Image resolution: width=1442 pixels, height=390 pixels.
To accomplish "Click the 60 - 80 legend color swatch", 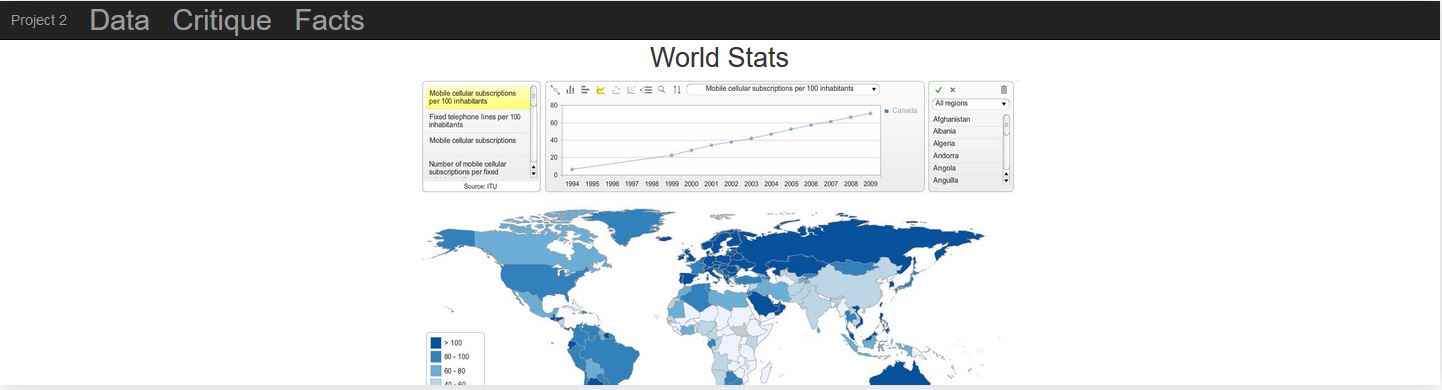I will point(436,371).
